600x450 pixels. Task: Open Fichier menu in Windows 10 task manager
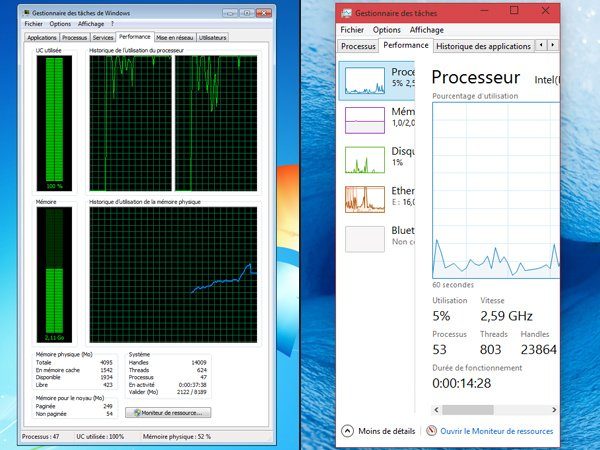pyautogui.click(x=352, y=30)
